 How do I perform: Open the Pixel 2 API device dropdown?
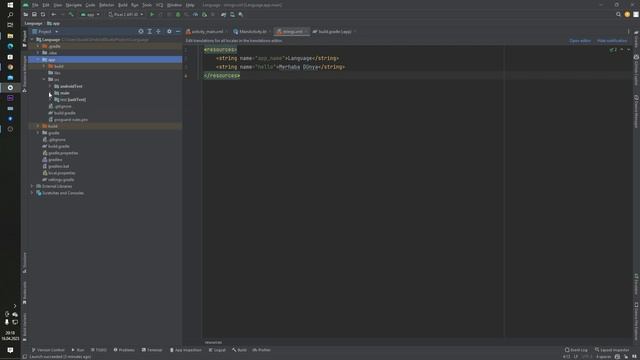coord(126,14)
